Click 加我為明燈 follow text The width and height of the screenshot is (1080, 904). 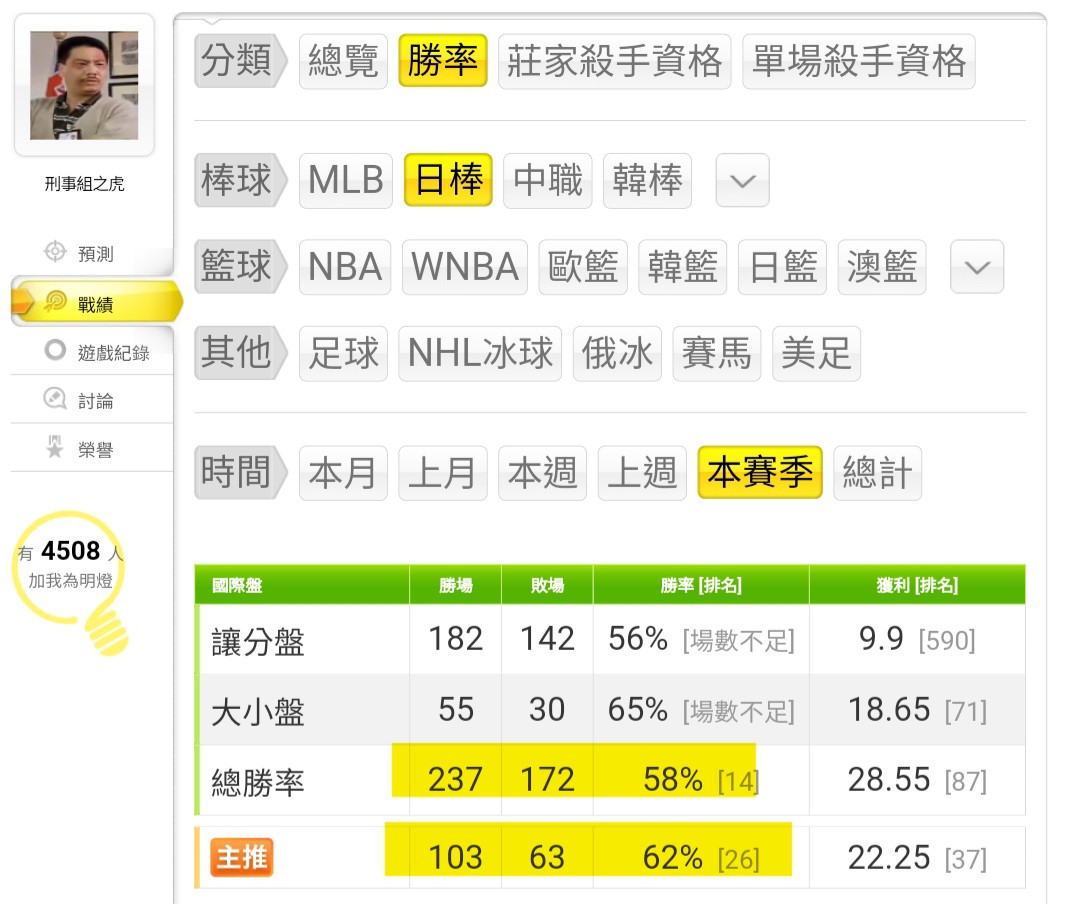pos(70,581)
